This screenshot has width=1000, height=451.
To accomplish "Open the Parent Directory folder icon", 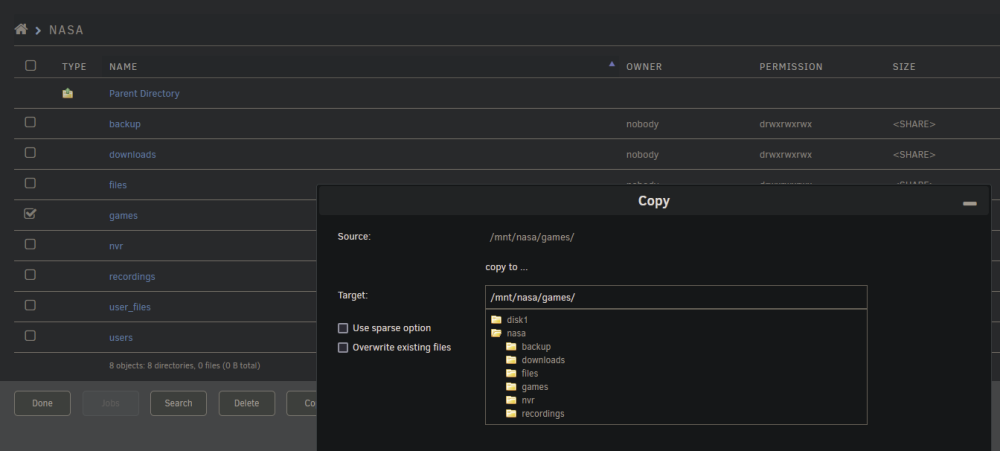I will 68,93.
